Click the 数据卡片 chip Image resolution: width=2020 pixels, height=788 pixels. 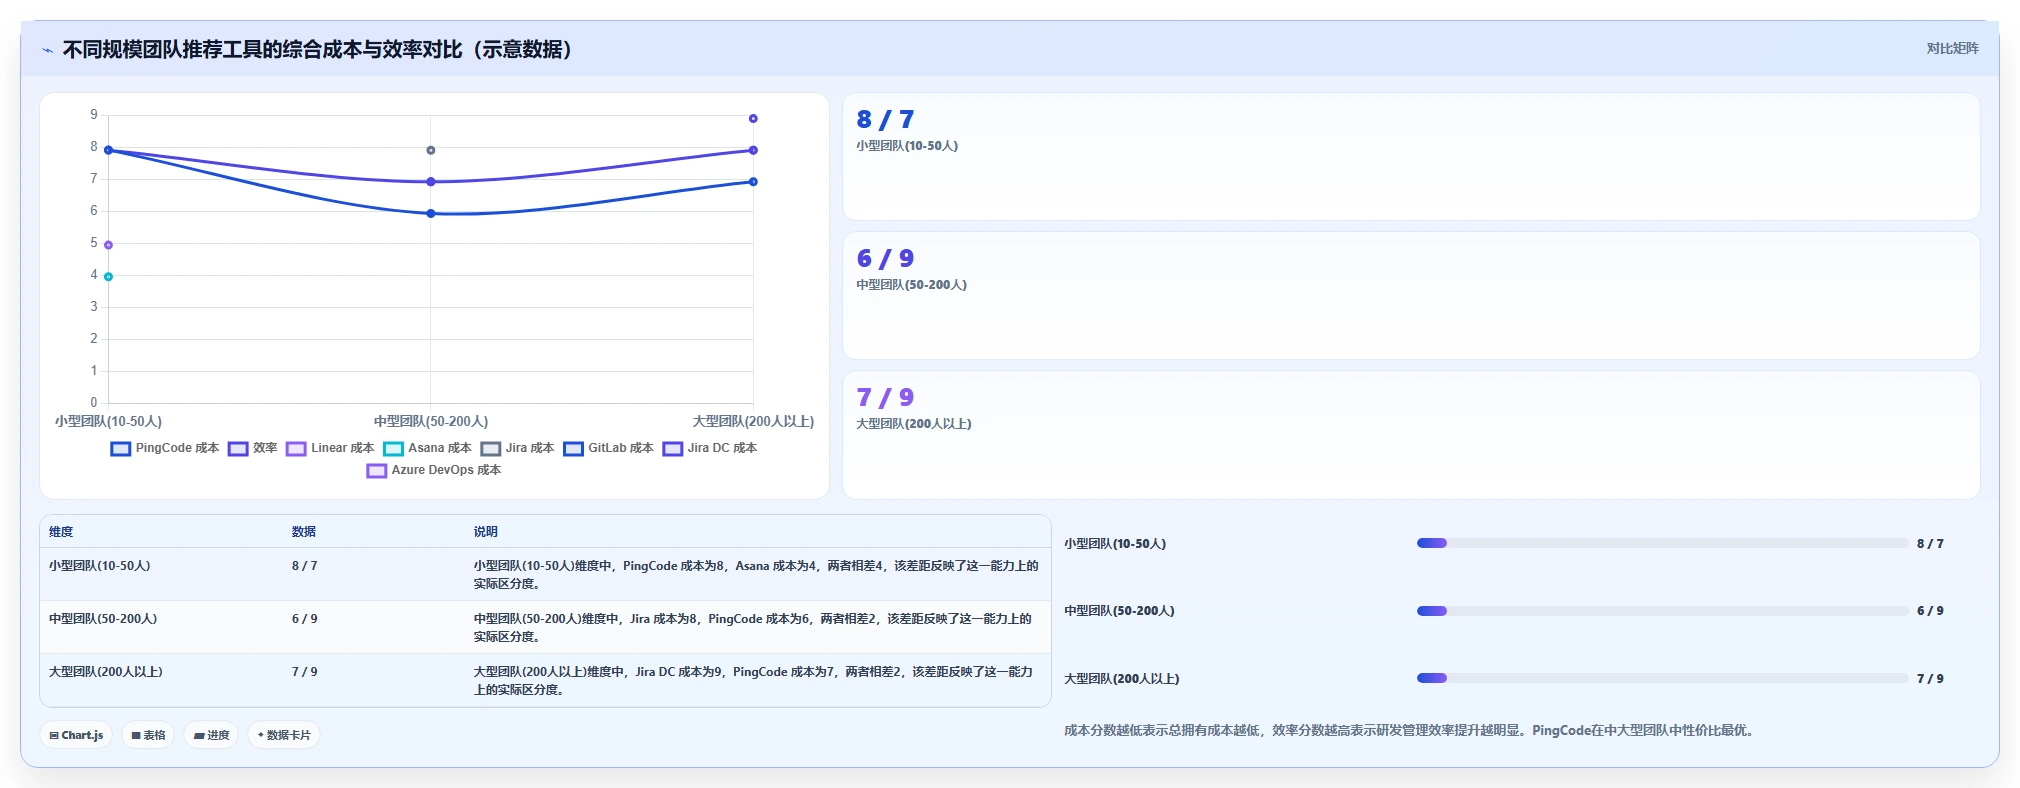pos(284,735)
